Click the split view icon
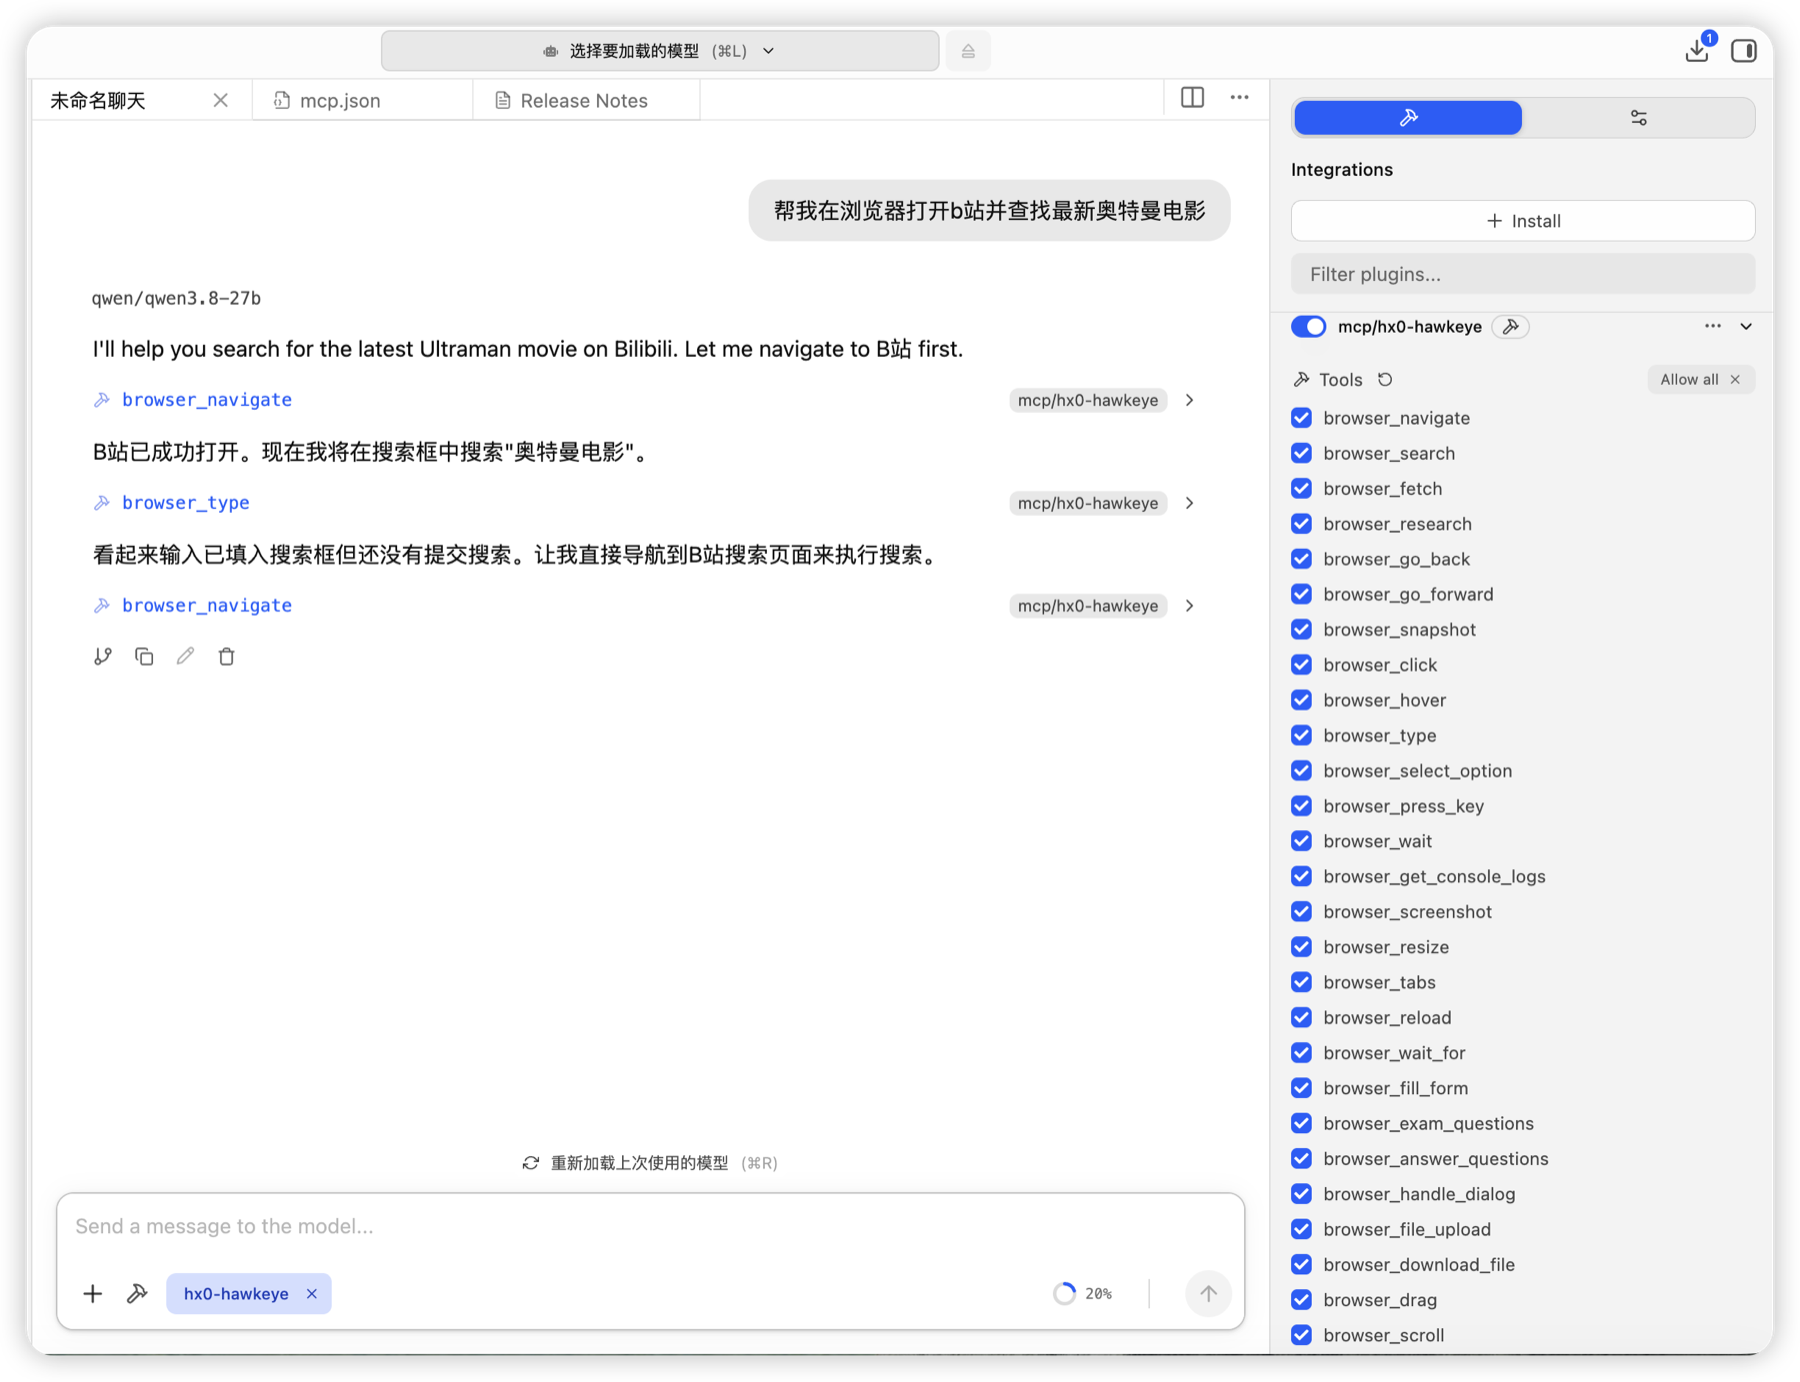Viewport: 1800px width, 1382px height. pos(1192,97)
